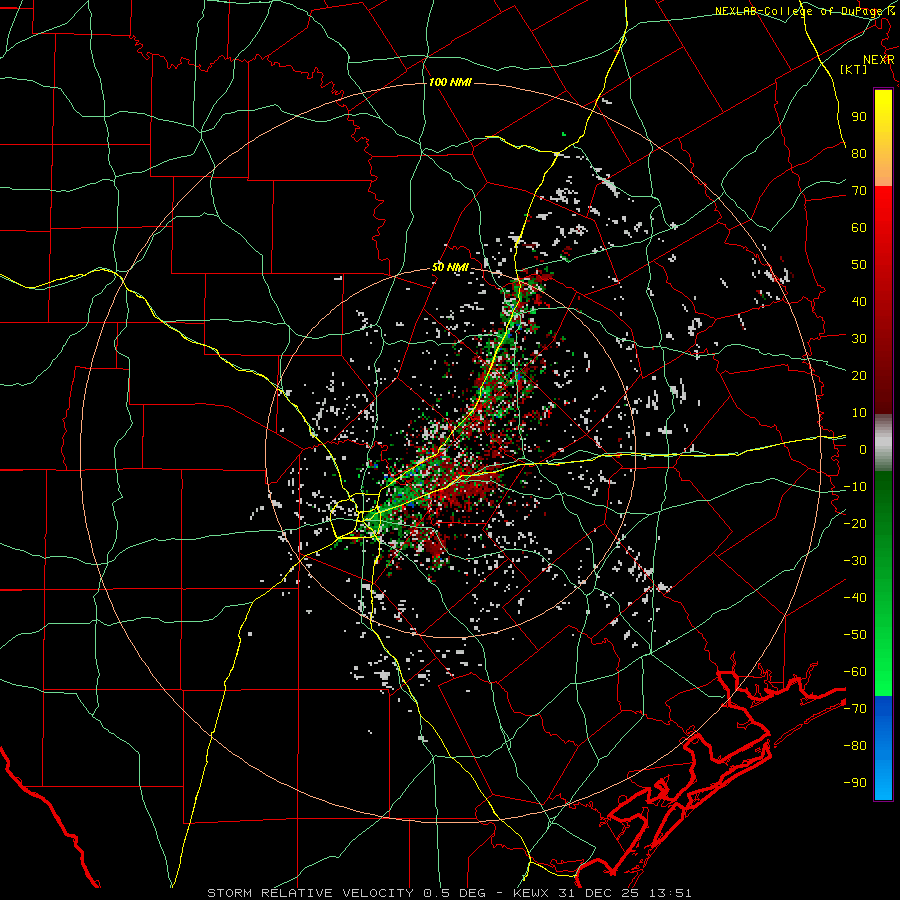Select the "90" value on the velocity scale
The height and width of the screenshot is (900, 900).
click(x=859, y=117)
